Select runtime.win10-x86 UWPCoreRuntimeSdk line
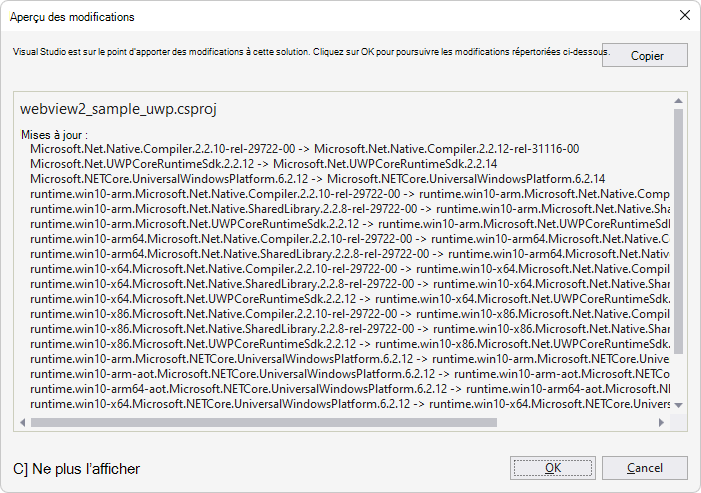 tap(350, 344)
